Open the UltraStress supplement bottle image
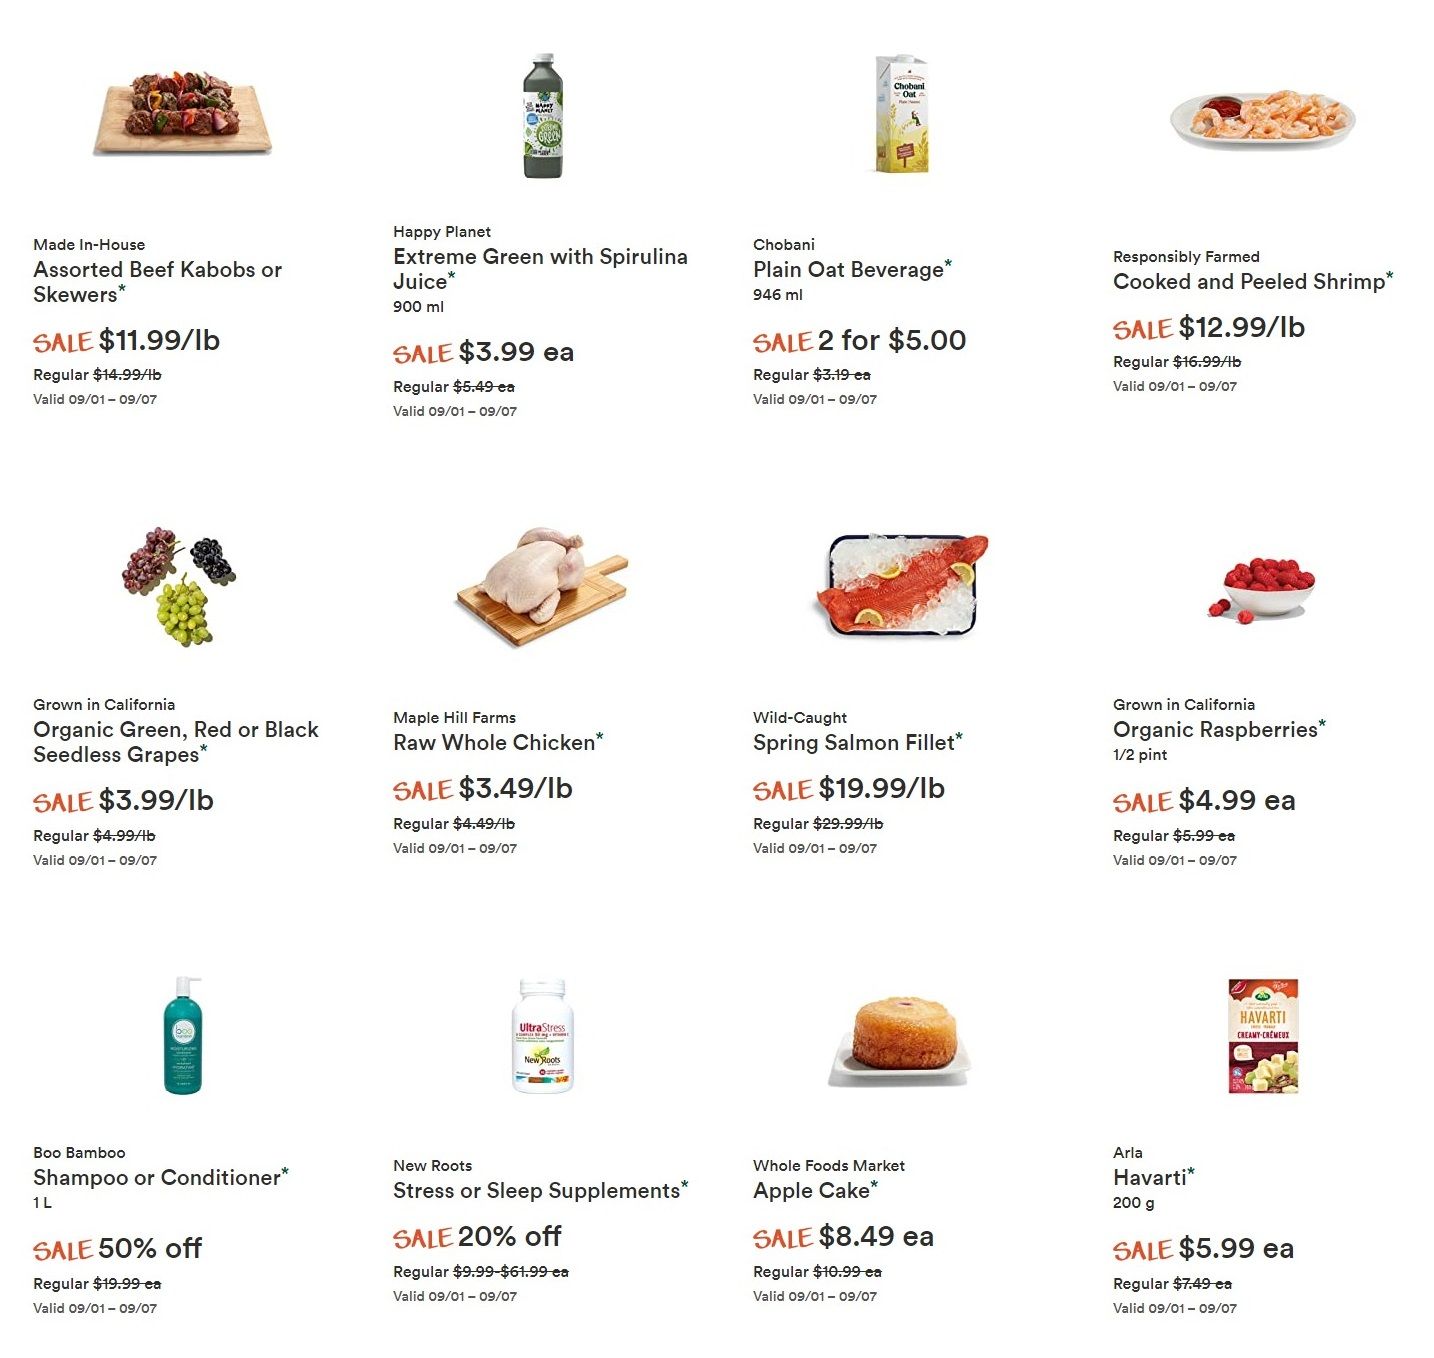The width and height of the screenshot is (1434, 1358). 543,1036
